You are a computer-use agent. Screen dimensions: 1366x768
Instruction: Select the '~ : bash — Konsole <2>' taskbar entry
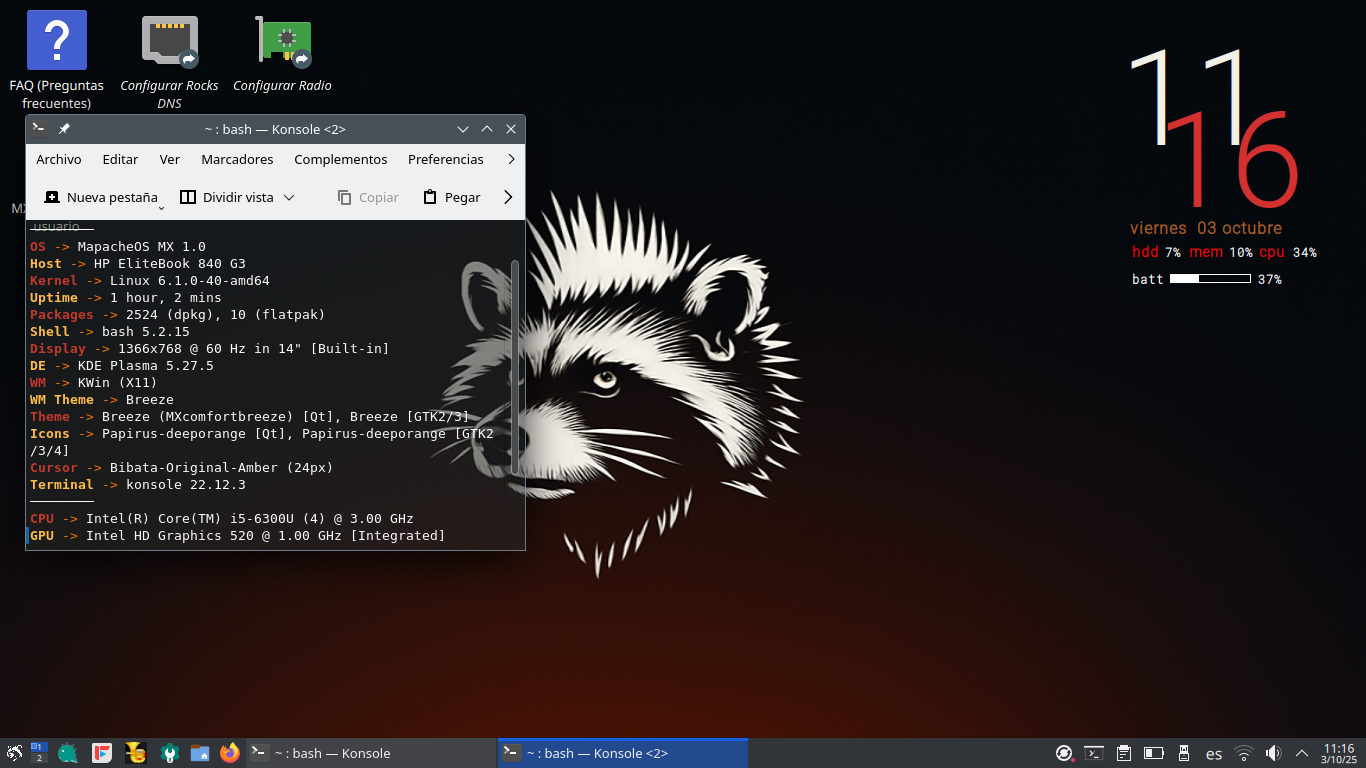coord(622,753)
